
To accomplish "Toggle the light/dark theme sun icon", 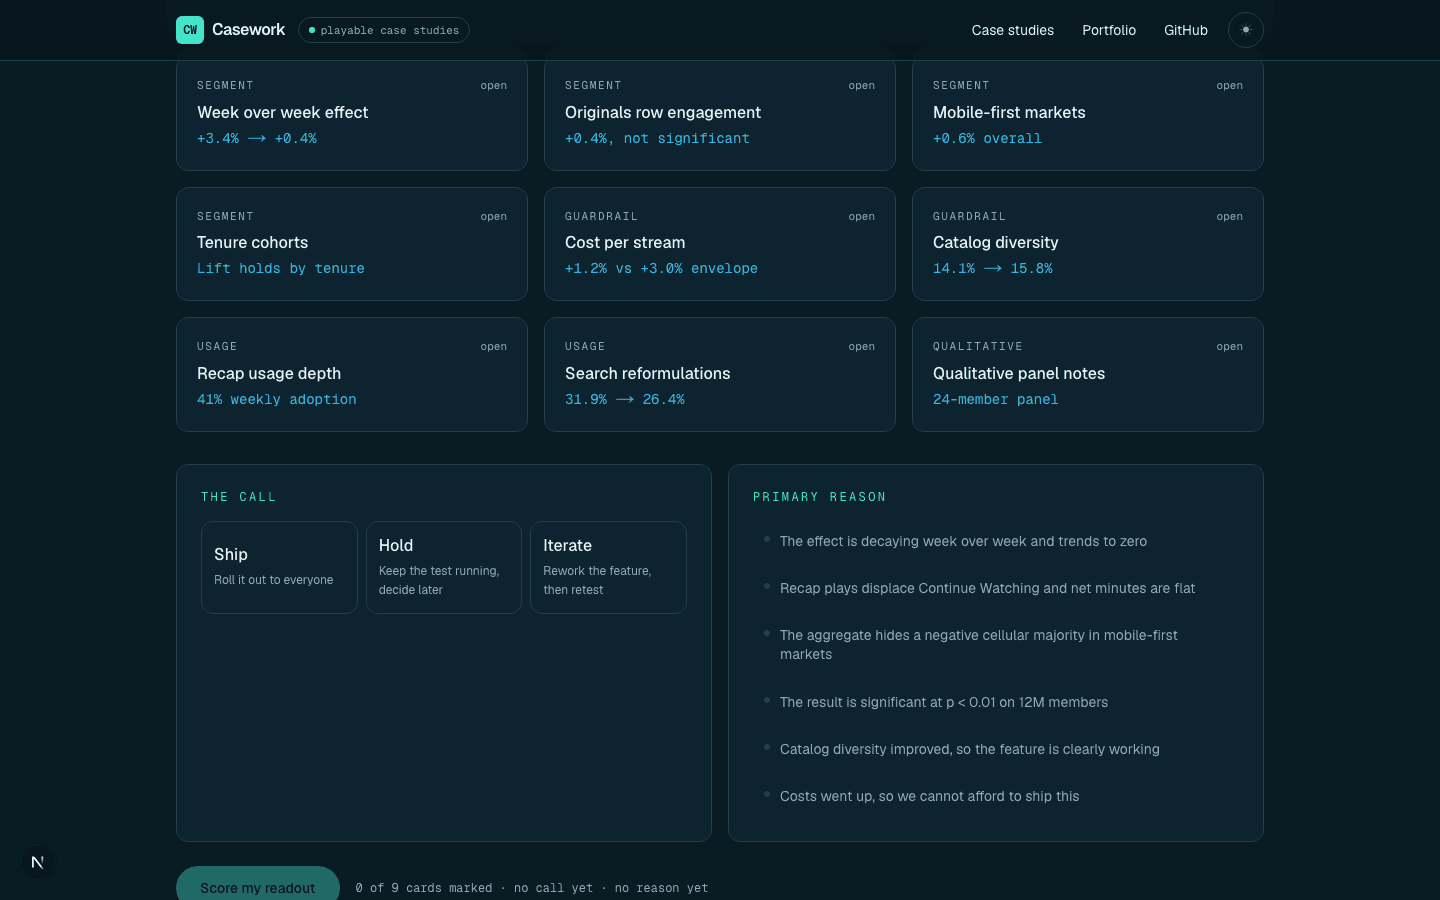I will point(1246,30).
